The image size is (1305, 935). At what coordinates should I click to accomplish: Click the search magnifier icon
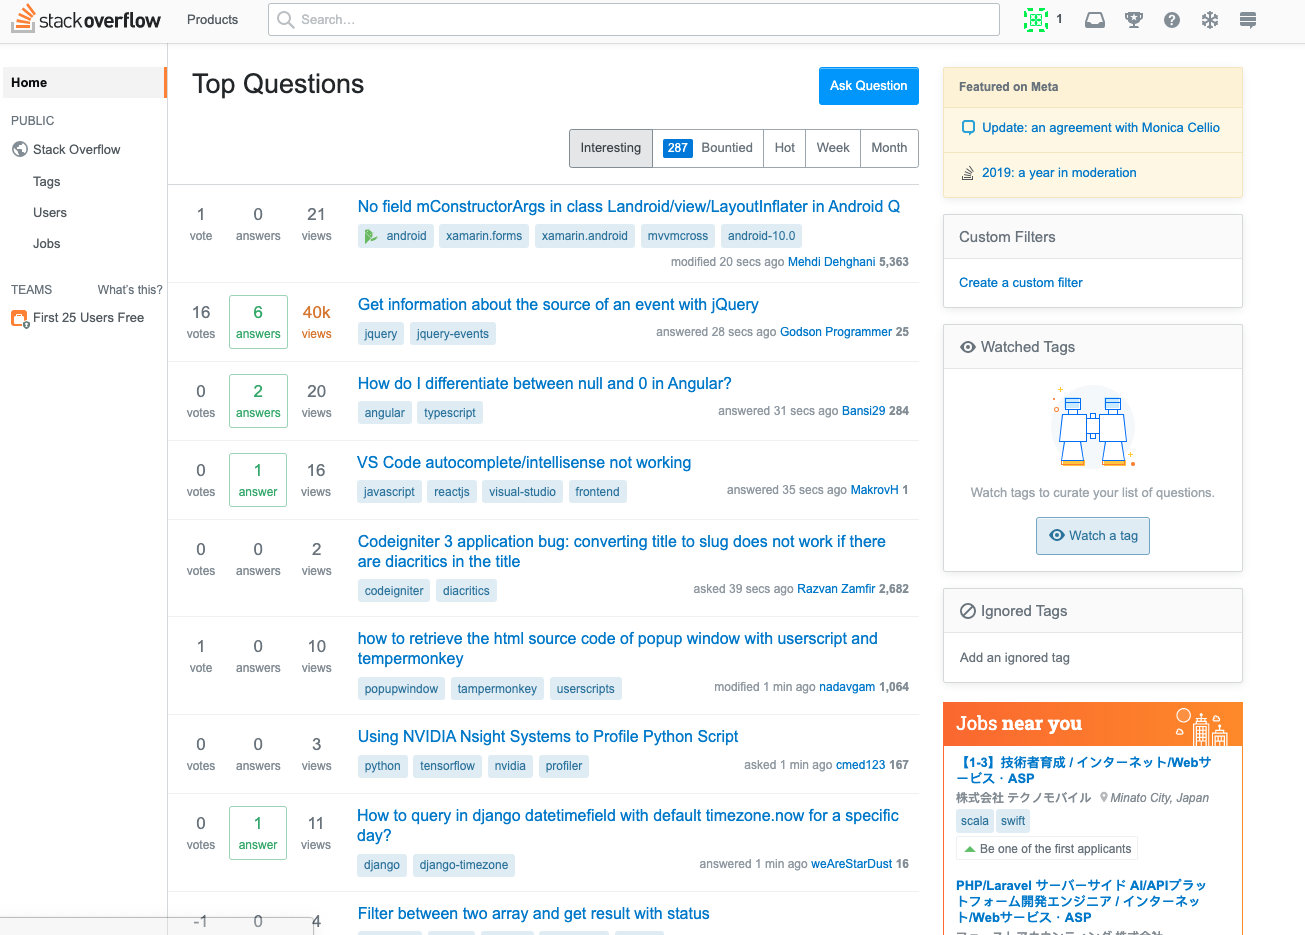[x=285, y=19]
